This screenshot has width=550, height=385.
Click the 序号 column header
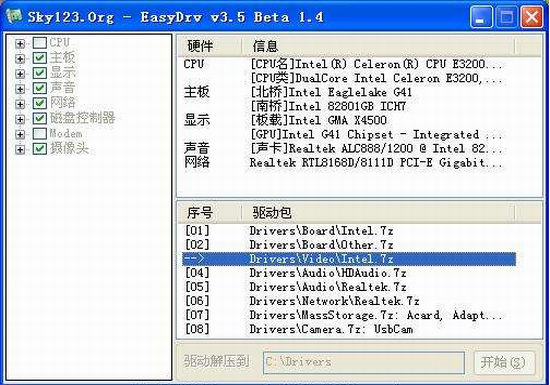[x=210, y=212]
